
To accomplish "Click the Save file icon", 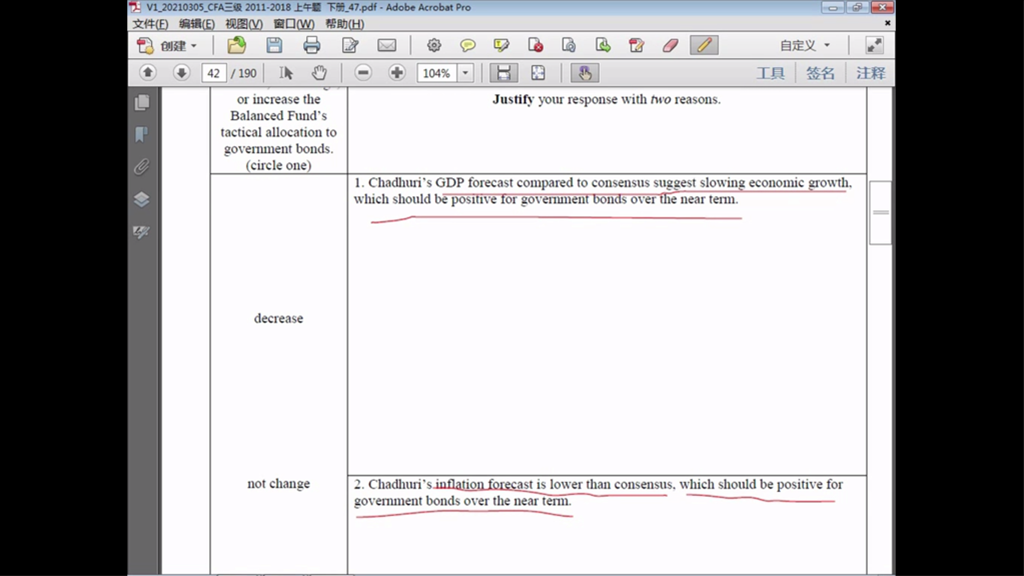I will point(274,45).
